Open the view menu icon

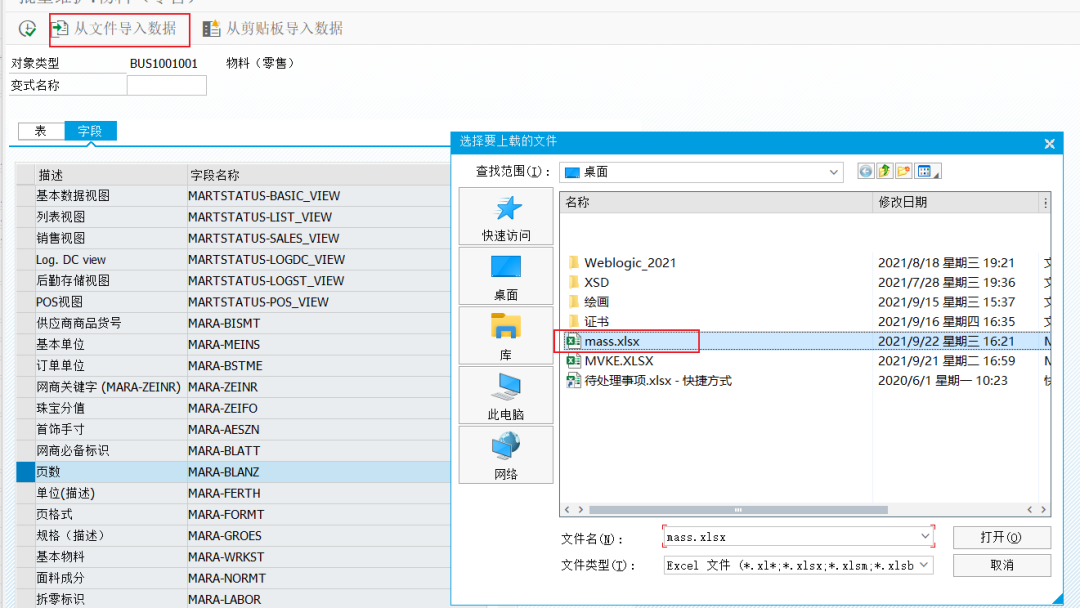coord(927,171)
